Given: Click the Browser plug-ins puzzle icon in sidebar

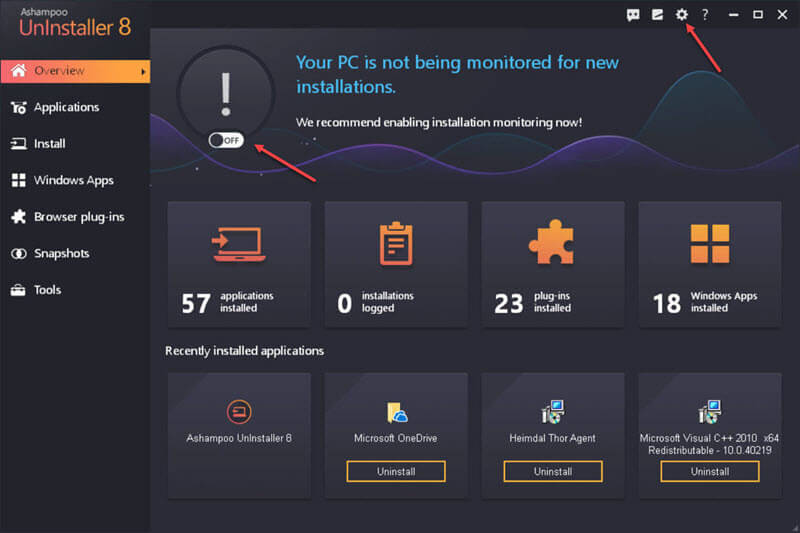Looking at the screenshot, I should [x=18, y=217].
